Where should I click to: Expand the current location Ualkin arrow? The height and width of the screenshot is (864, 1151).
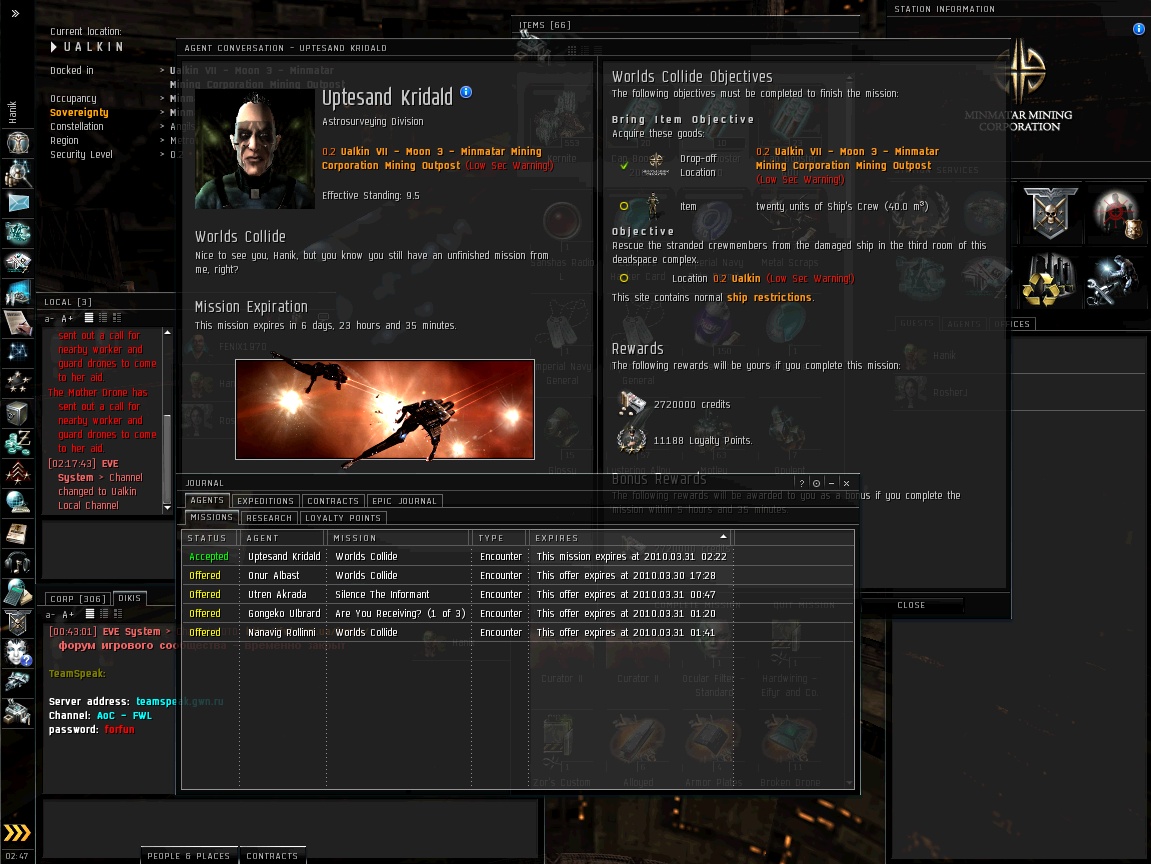tap(54, 47)
